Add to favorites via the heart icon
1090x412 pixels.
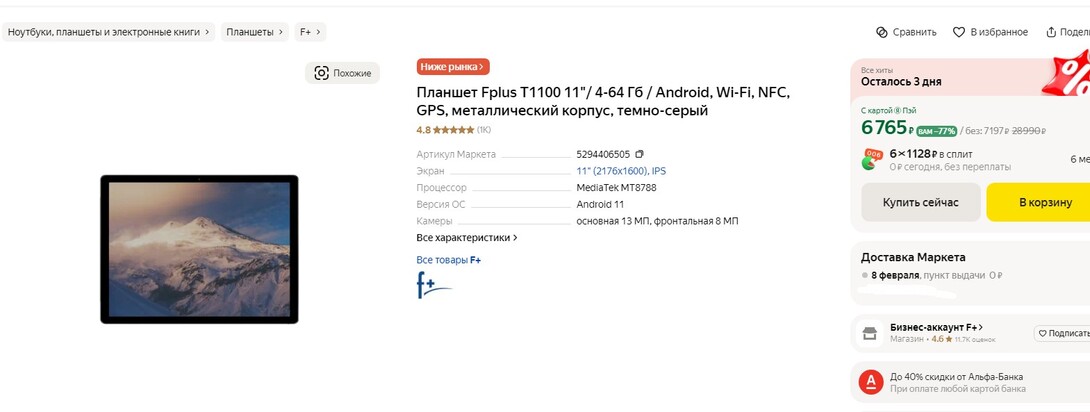(958, 32)
